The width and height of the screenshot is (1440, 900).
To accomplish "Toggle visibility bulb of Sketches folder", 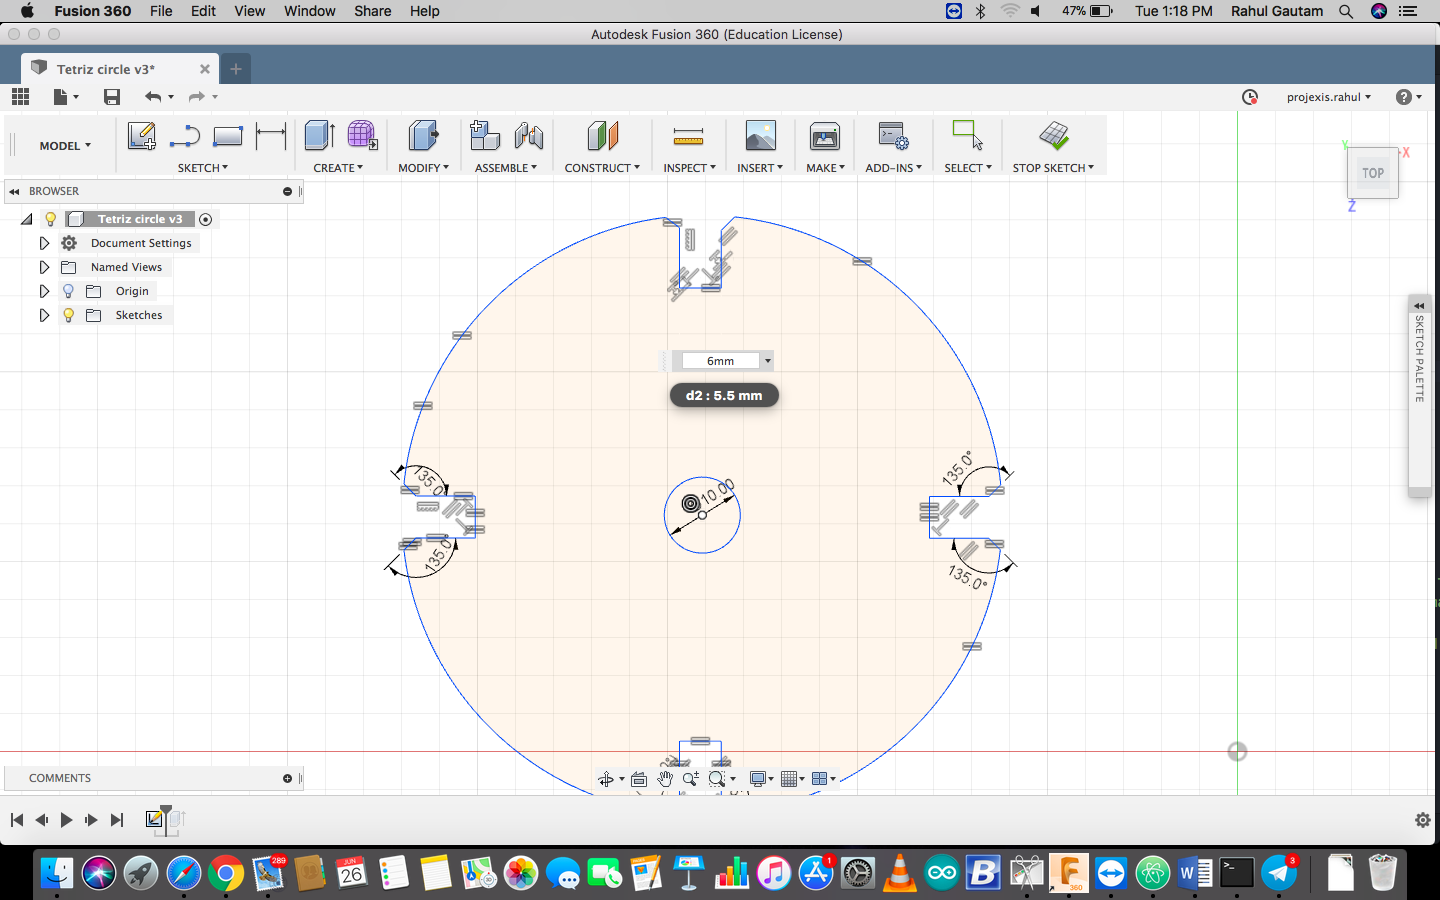I will coord(68,315).
